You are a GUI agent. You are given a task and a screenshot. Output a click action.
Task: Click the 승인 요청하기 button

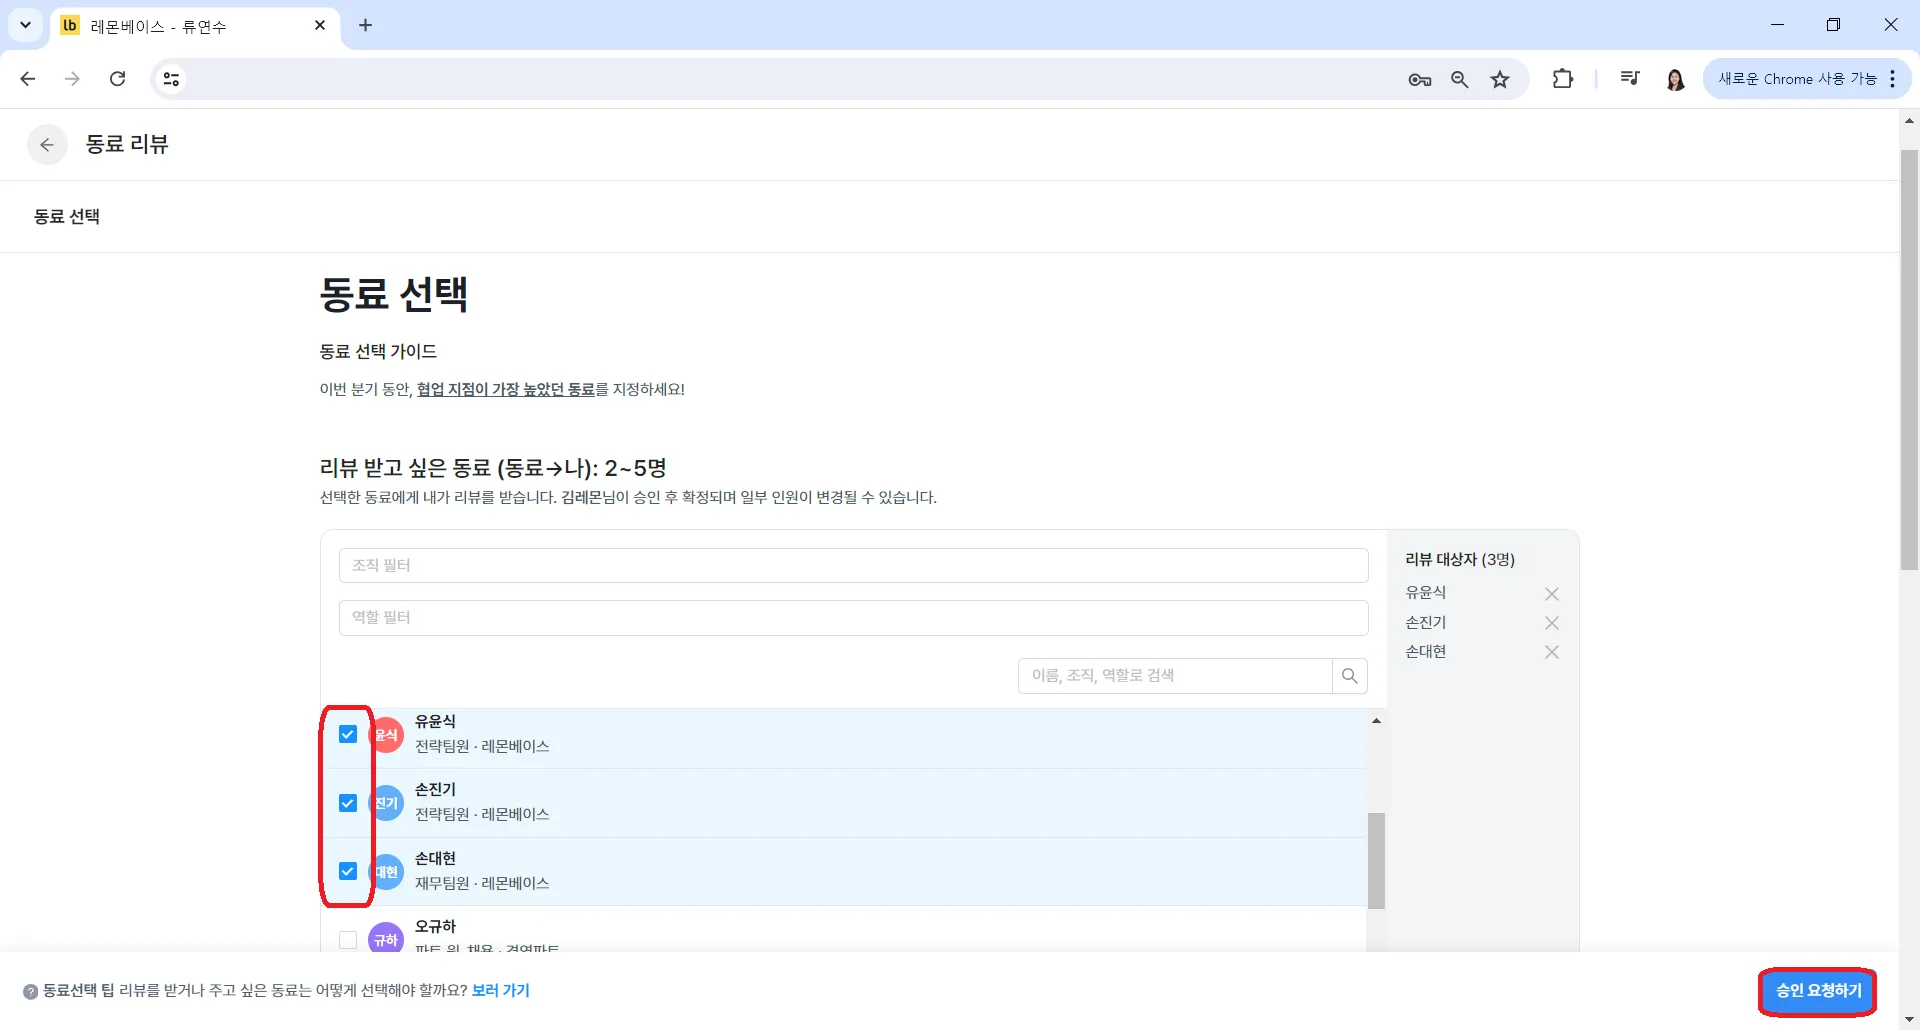(1818, 991)
